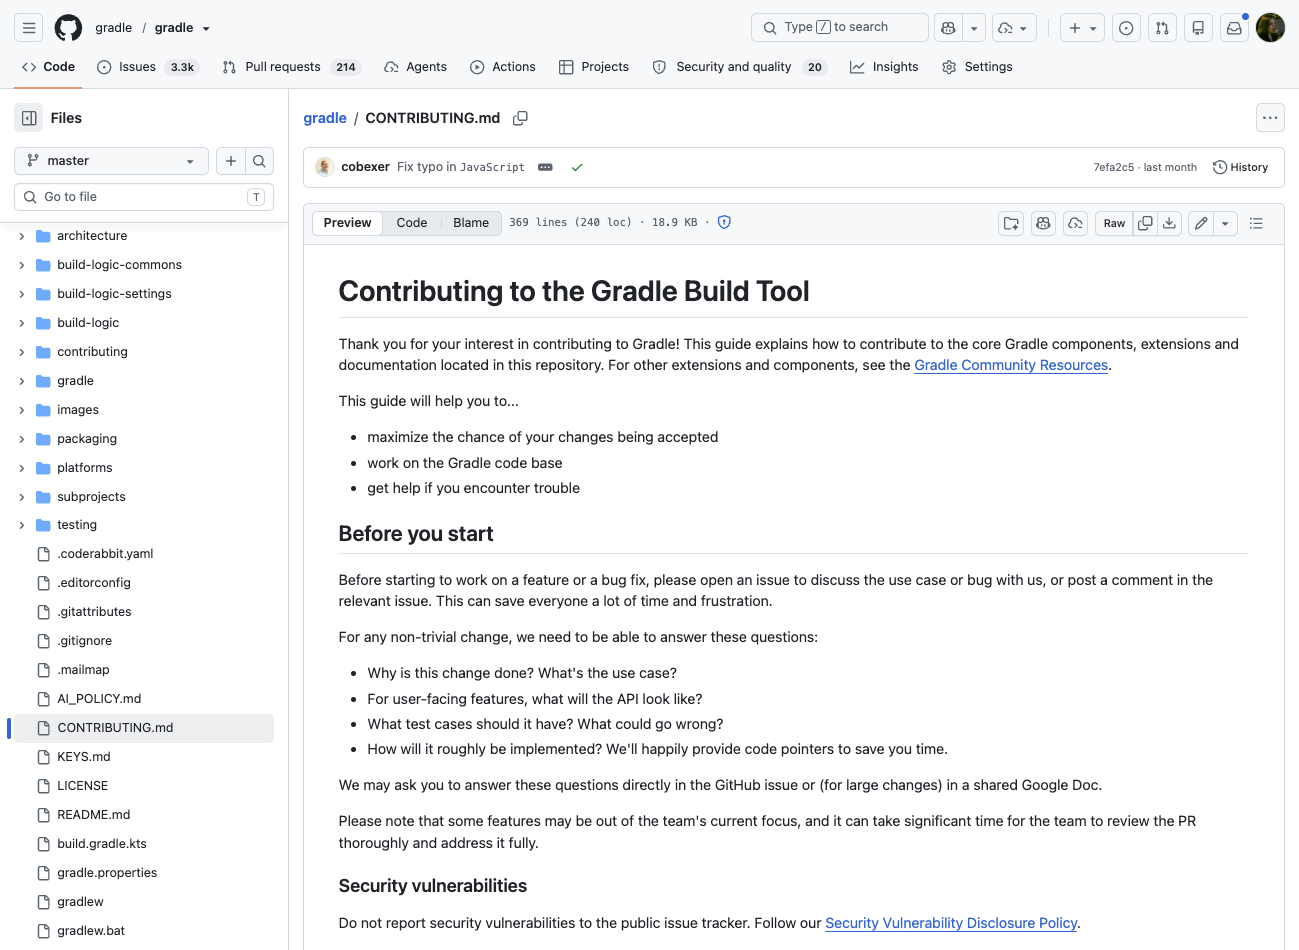The image size is (1299, 950).
Task: Open the notifications inbox icon
Action: [x=1234, y=28]
